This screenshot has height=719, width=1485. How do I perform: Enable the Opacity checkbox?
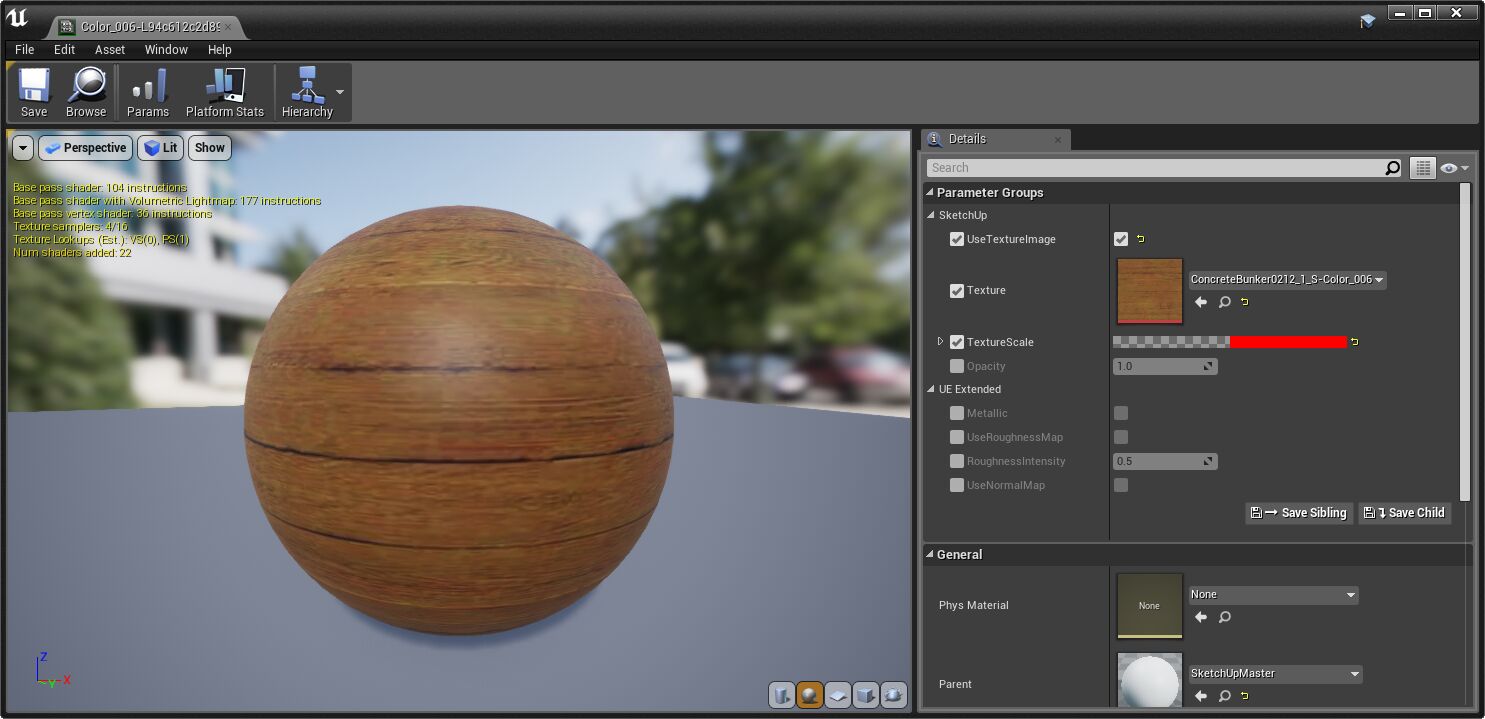pos(957,366)
